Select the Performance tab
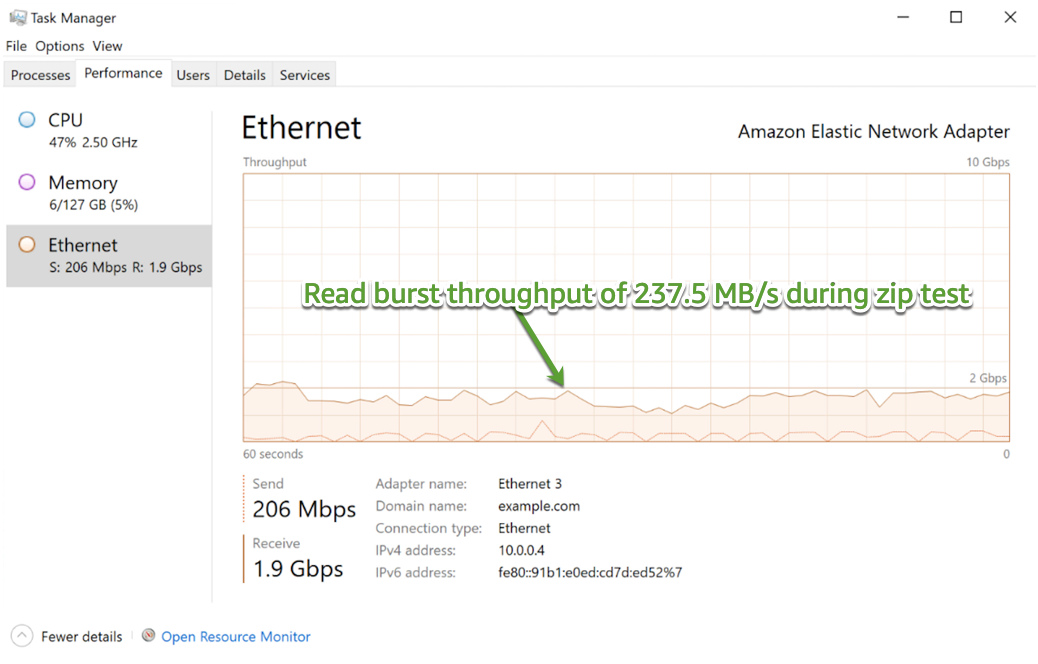The image size is (1038, 664). pyautogui.click(x=123, y=74)
